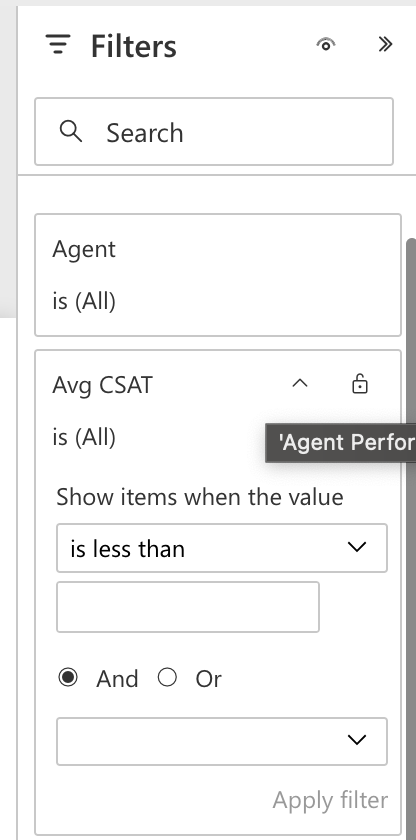Click the arrow on the second condition dropdown
416x840 pixels.
click(x=357, y=740)
